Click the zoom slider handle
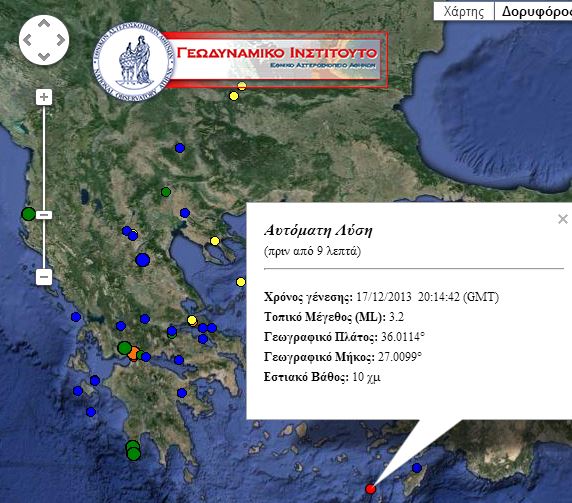This screenshot has height=503, width=572. pos(44,215)
